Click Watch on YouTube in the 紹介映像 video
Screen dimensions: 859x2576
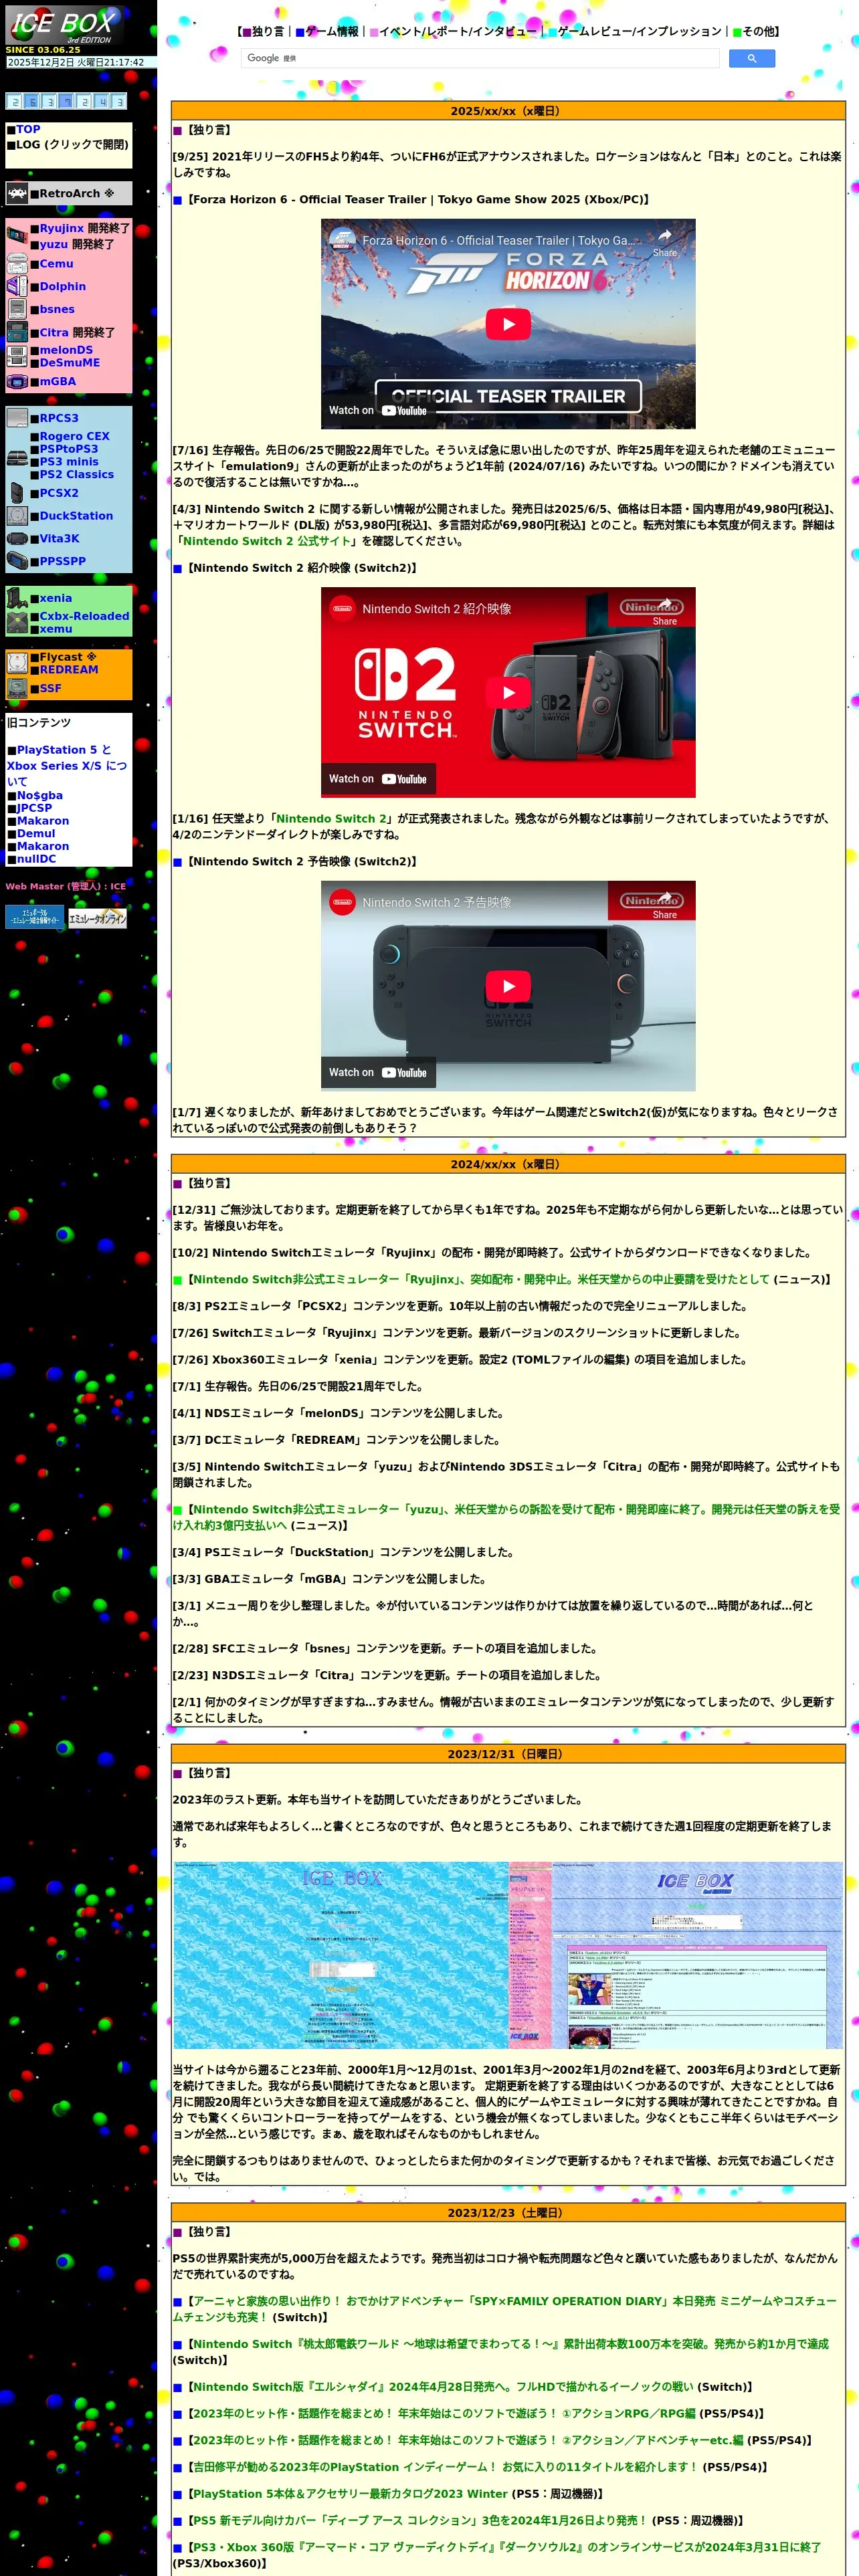[378, 779]
